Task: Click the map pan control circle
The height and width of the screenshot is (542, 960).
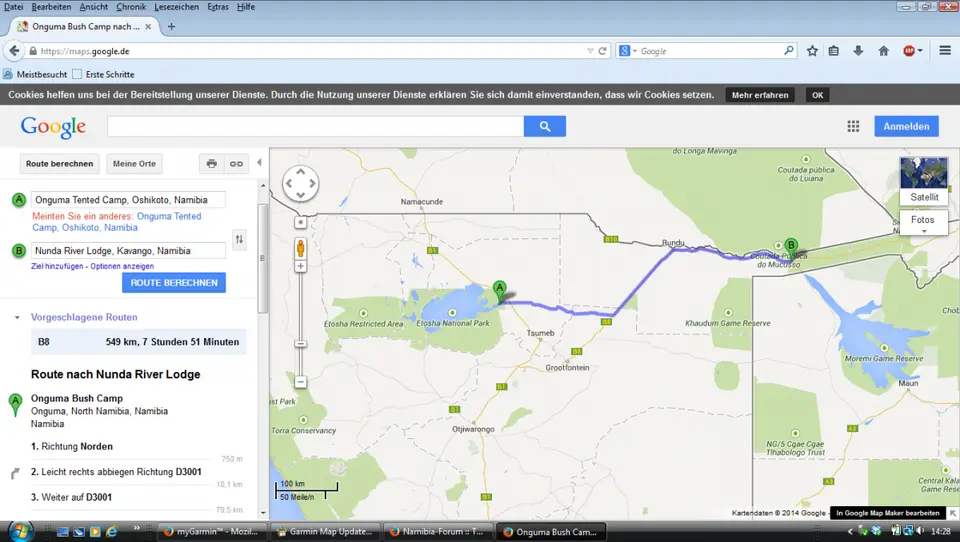Action: click(300, 183)
